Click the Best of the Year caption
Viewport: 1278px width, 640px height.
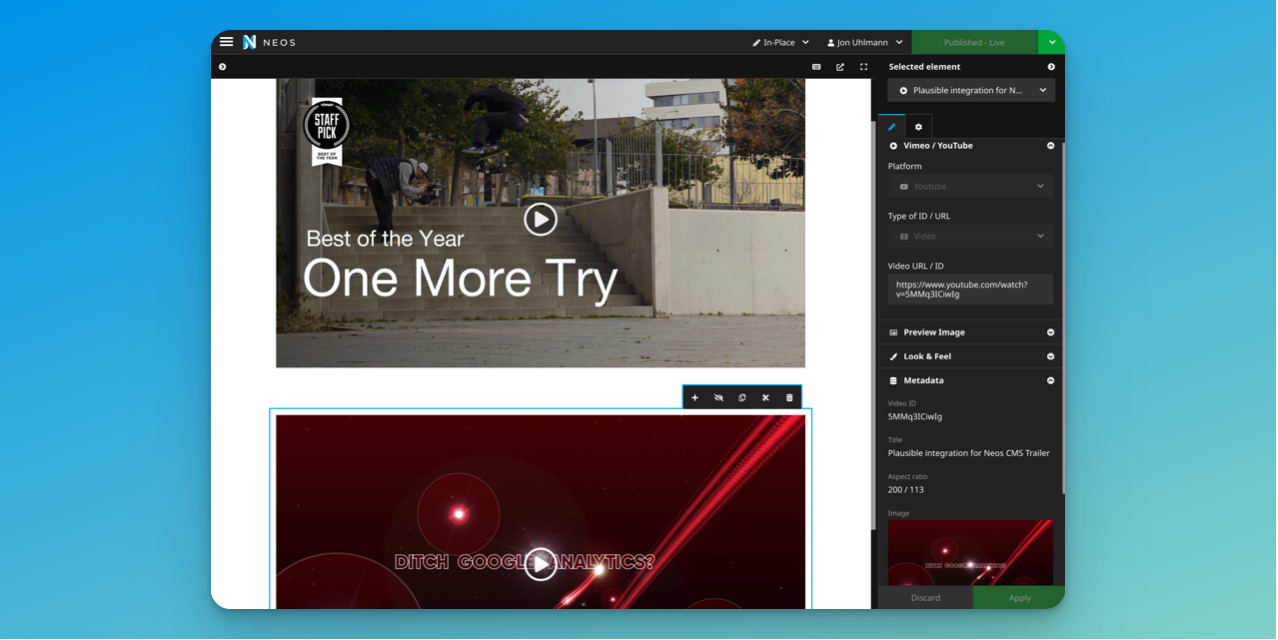coord(385,239)
